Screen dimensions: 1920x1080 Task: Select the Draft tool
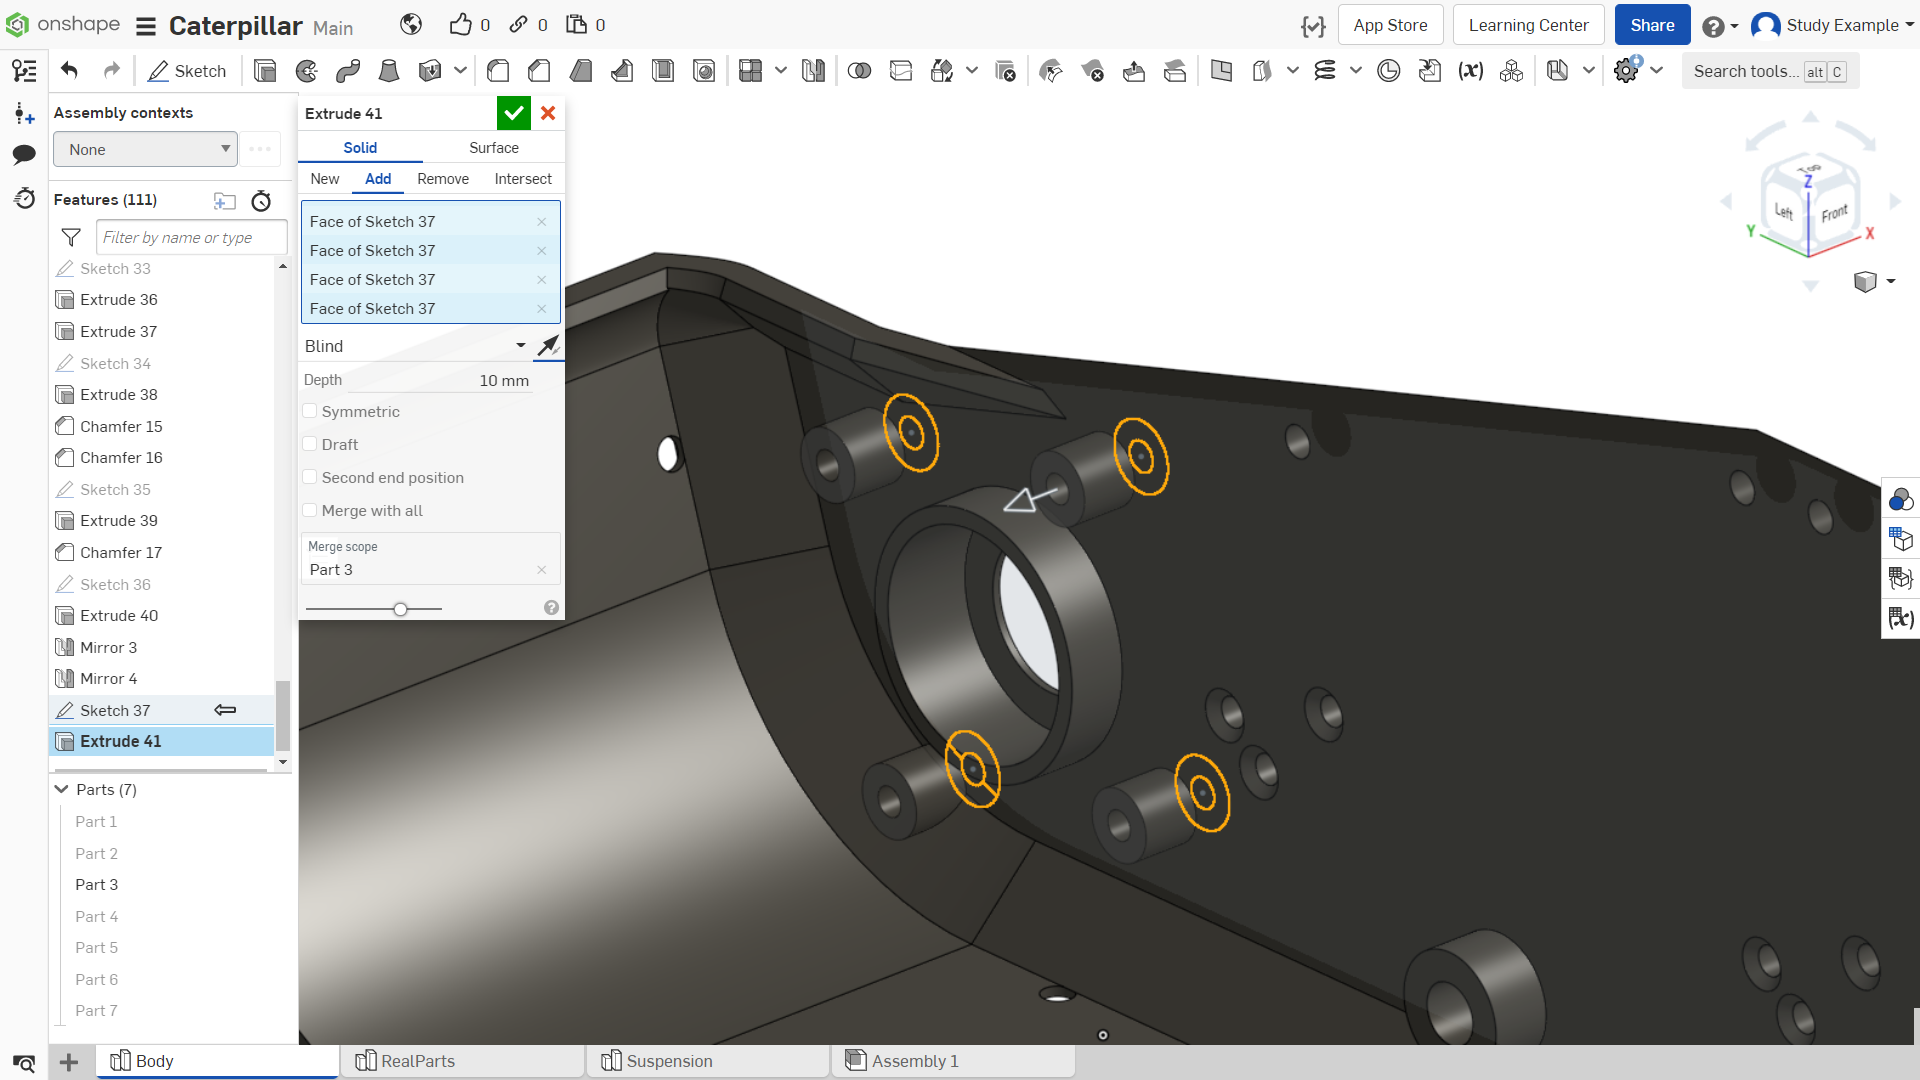tap(580, 71)
